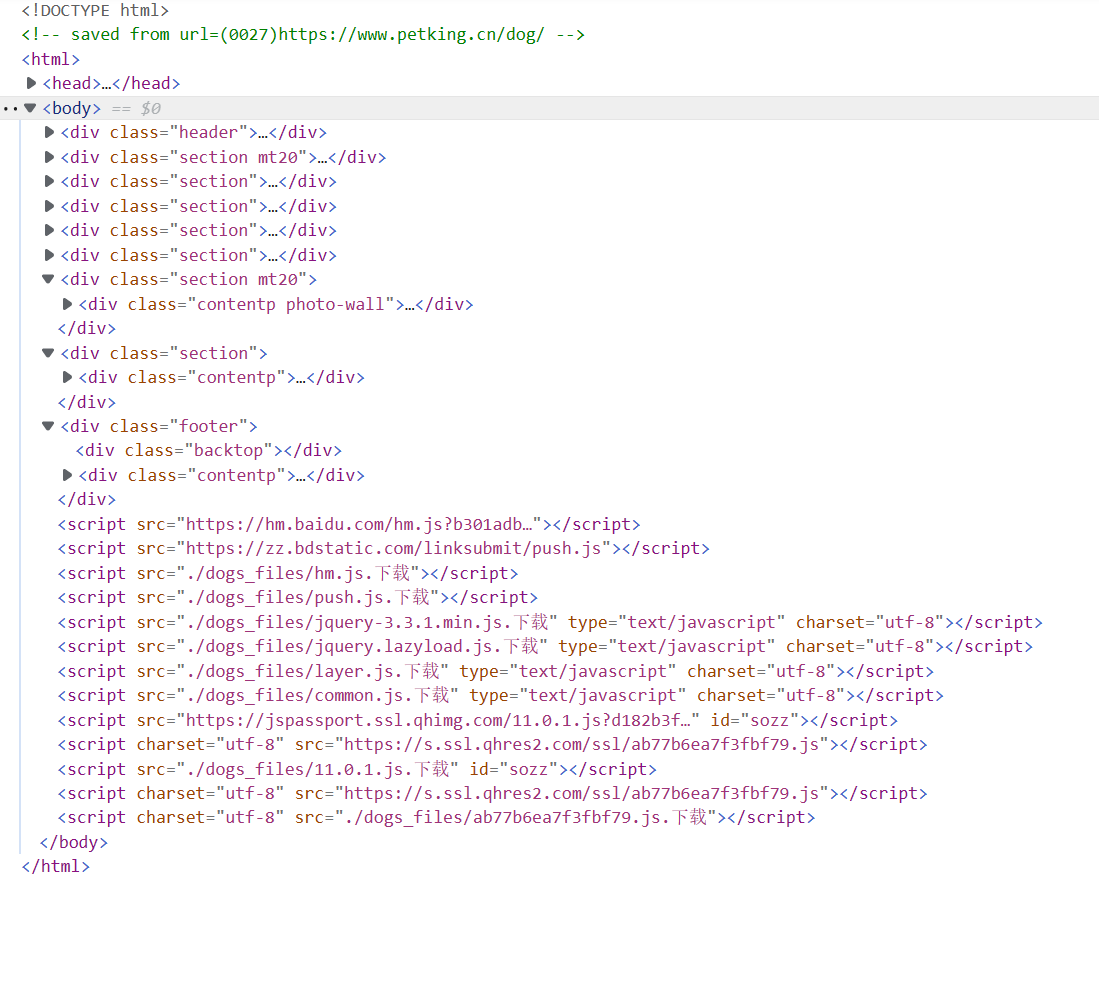The height and width of the screenshot is (993, 1099).
Task: Open the jspassport.ssl.qhimg.com 11.0.1.js link
Action: (438, 720)
